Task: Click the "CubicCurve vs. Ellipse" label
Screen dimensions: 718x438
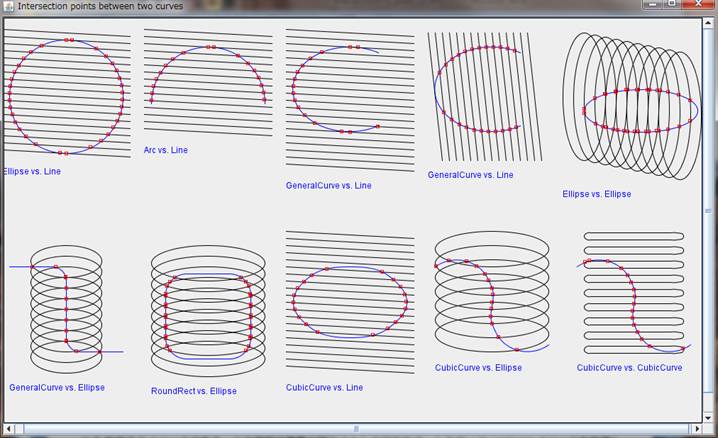Action: click(x=478, y=368)
